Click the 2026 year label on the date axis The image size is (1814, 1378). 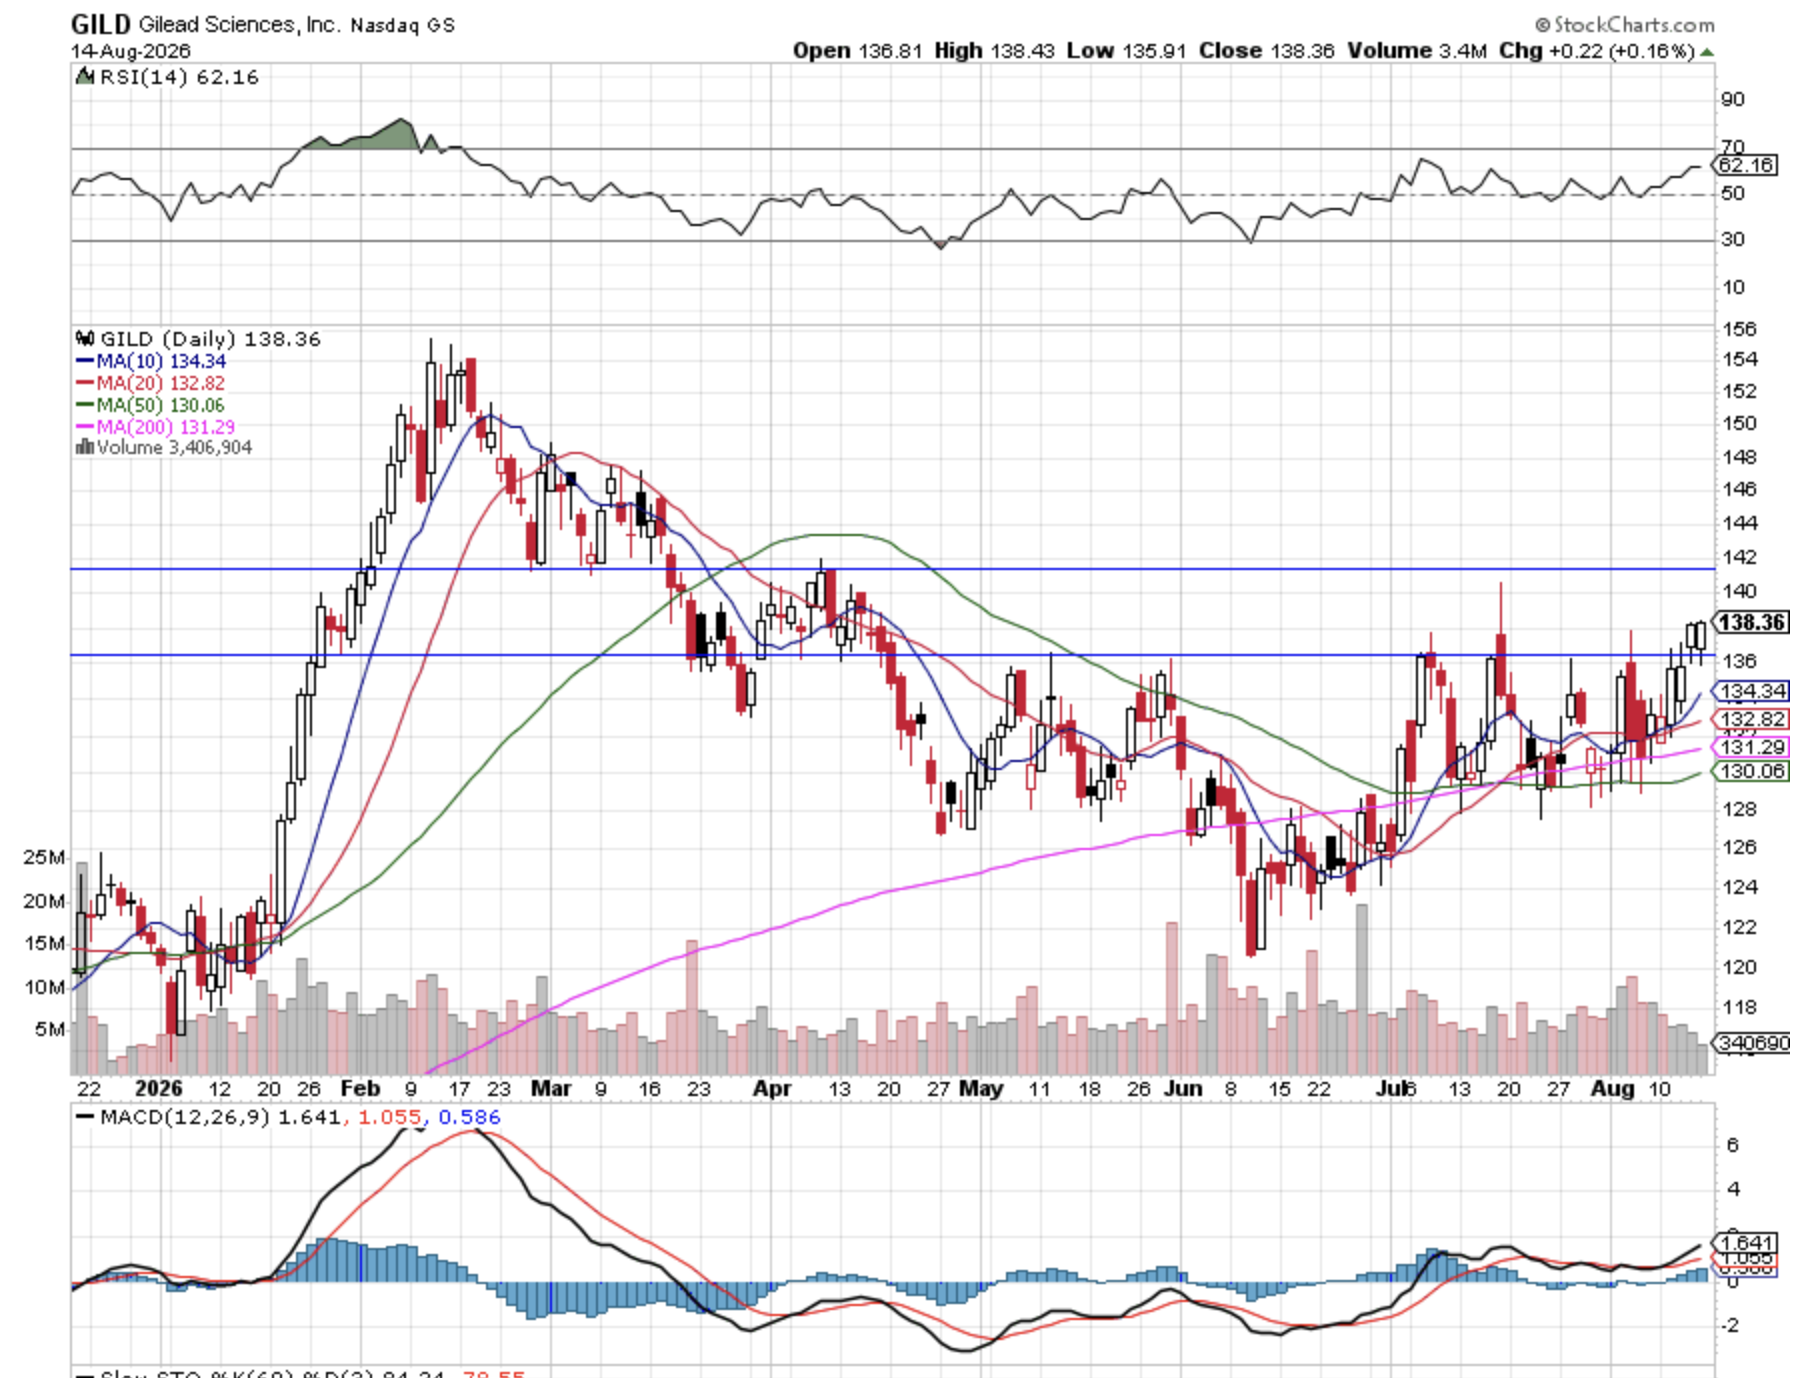click(159, 1088)
